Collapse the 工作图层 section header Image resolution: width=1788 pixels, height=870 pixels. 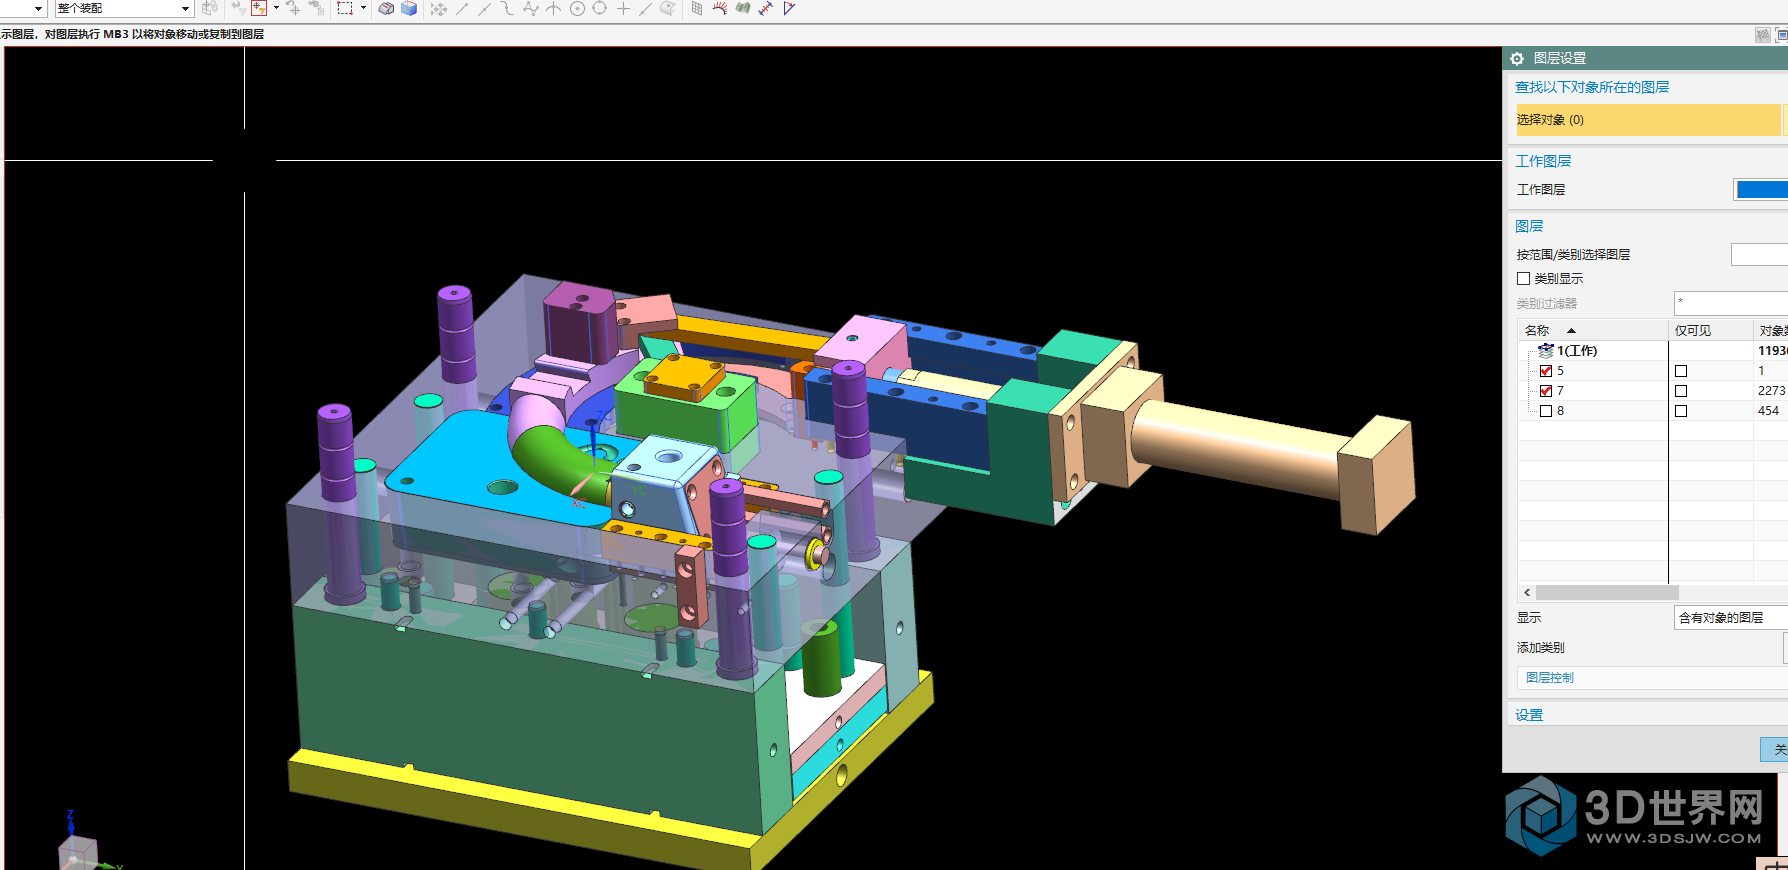(1543, 161)
